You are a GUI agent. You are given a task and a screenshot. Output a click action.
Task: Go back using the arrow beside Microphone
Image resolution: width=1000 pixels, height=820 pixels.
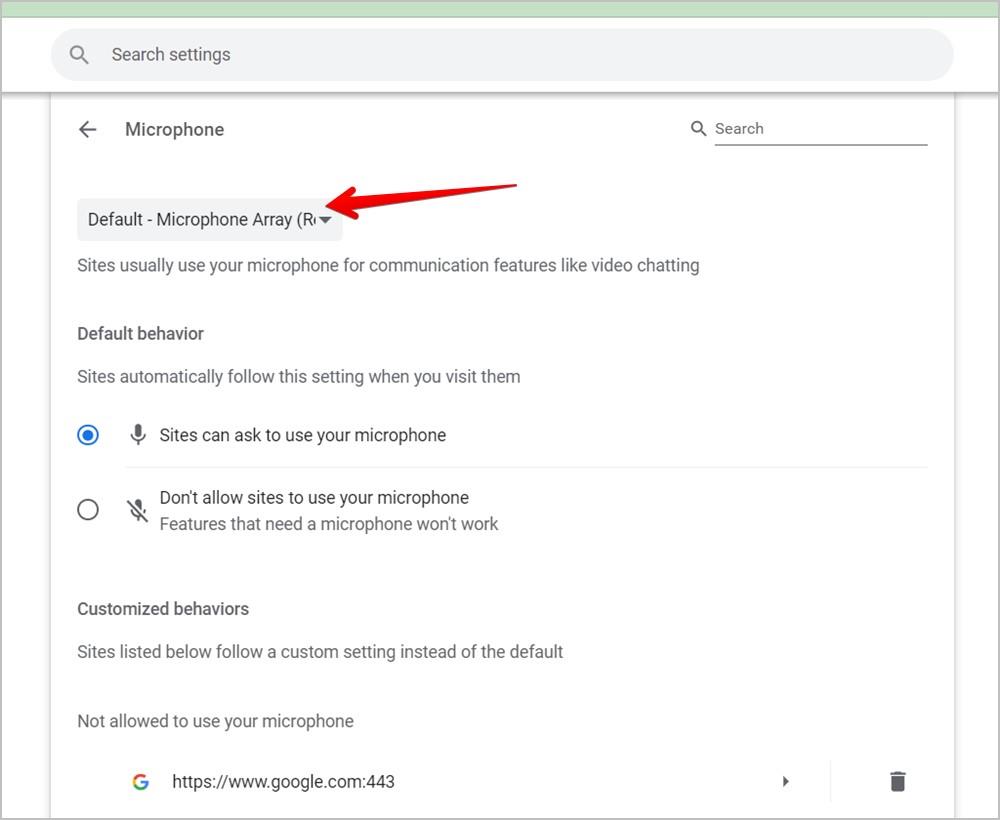tap(87, 129)
